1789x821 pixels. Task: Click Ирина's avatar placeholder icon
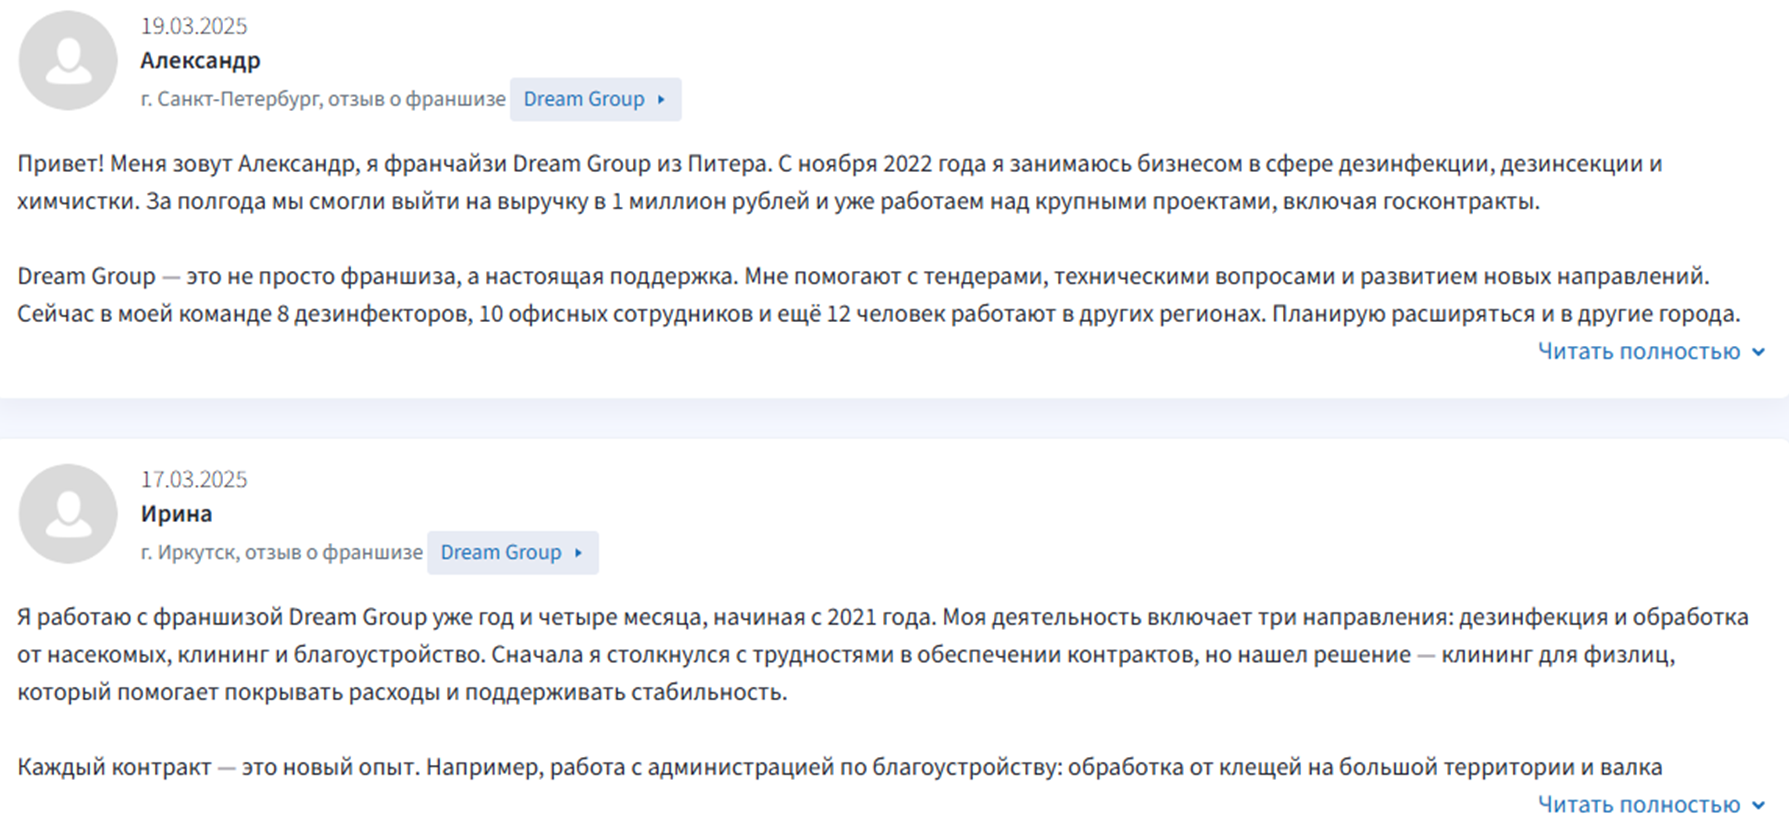tap(68, 514)
